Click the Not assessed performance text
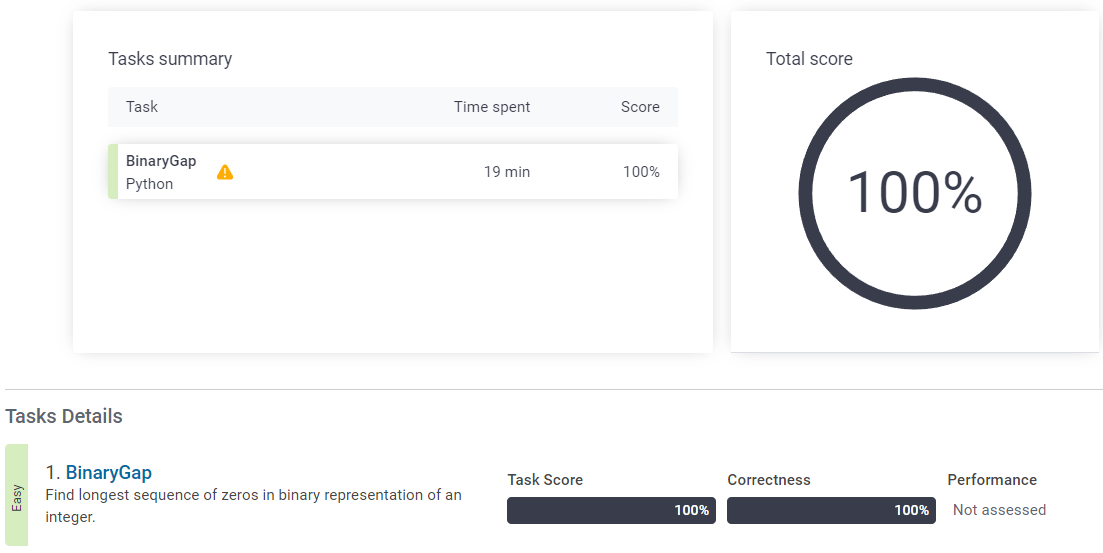1103x553 pixels. point(999,510)
